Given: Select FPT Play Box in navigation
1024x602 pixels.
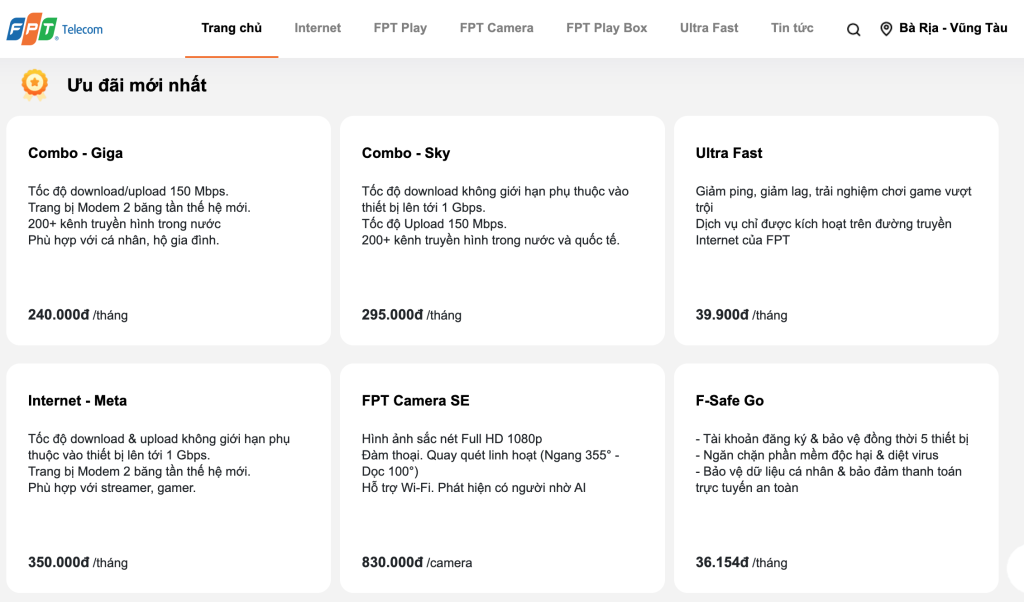Looking at the screenshot, I should click(607, 28).
